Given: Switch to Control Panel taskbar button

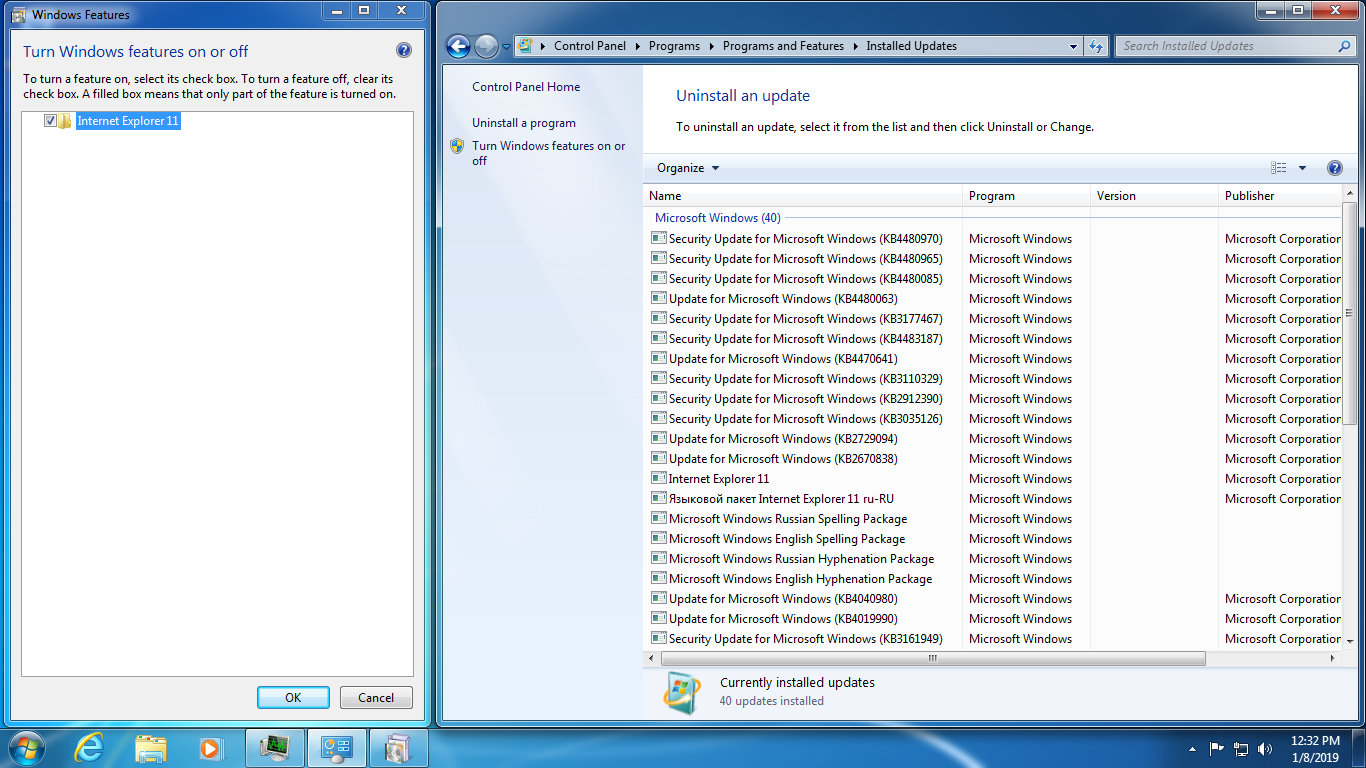Looking at the screenshot, I should coord(336,747).
